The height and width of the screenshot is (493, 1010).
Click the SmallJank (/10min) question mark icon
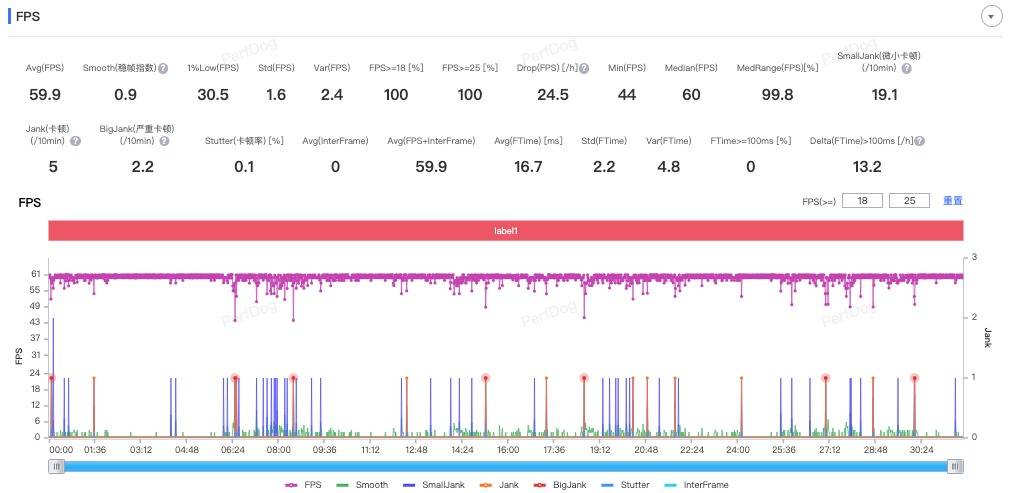click(906, 69)
